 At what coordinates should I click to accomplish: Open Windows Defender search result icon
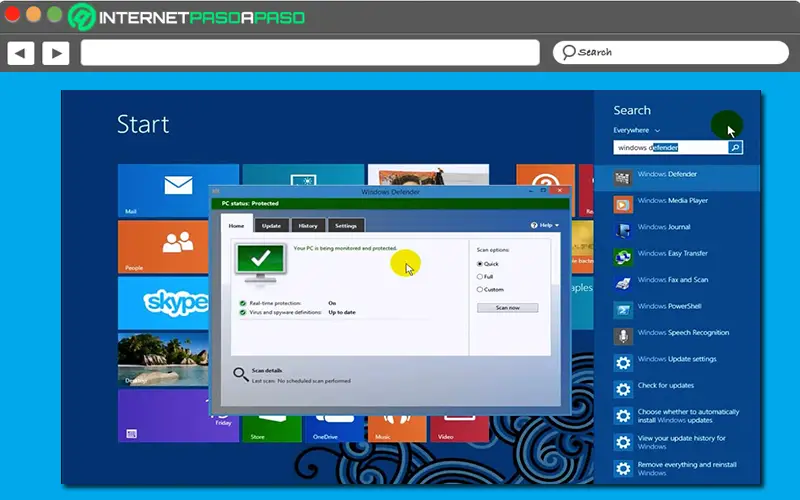tap(622, 178)
